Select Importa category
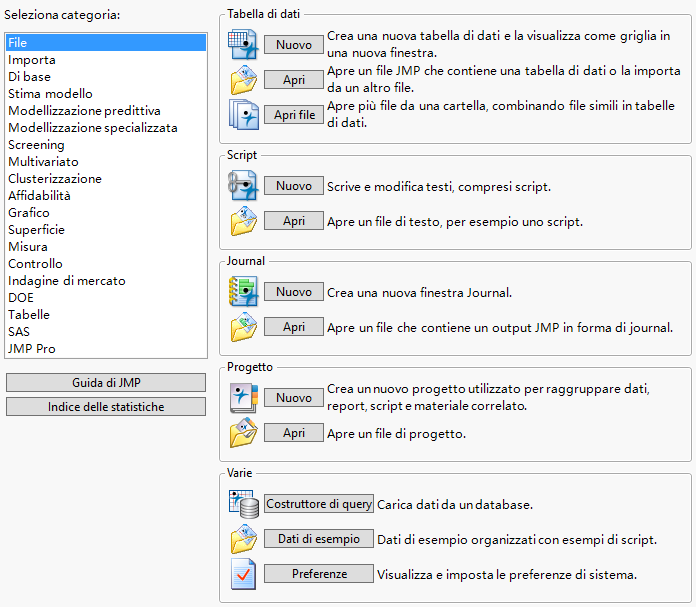Image resolution: width=696 pixels, height=607 pixels. [106, 60]
